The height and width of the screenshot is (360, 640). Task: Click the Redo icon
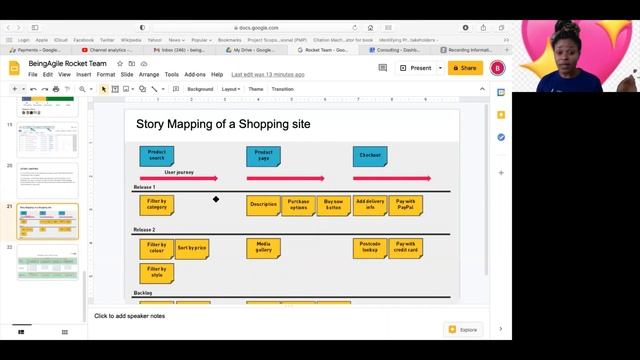45,89
